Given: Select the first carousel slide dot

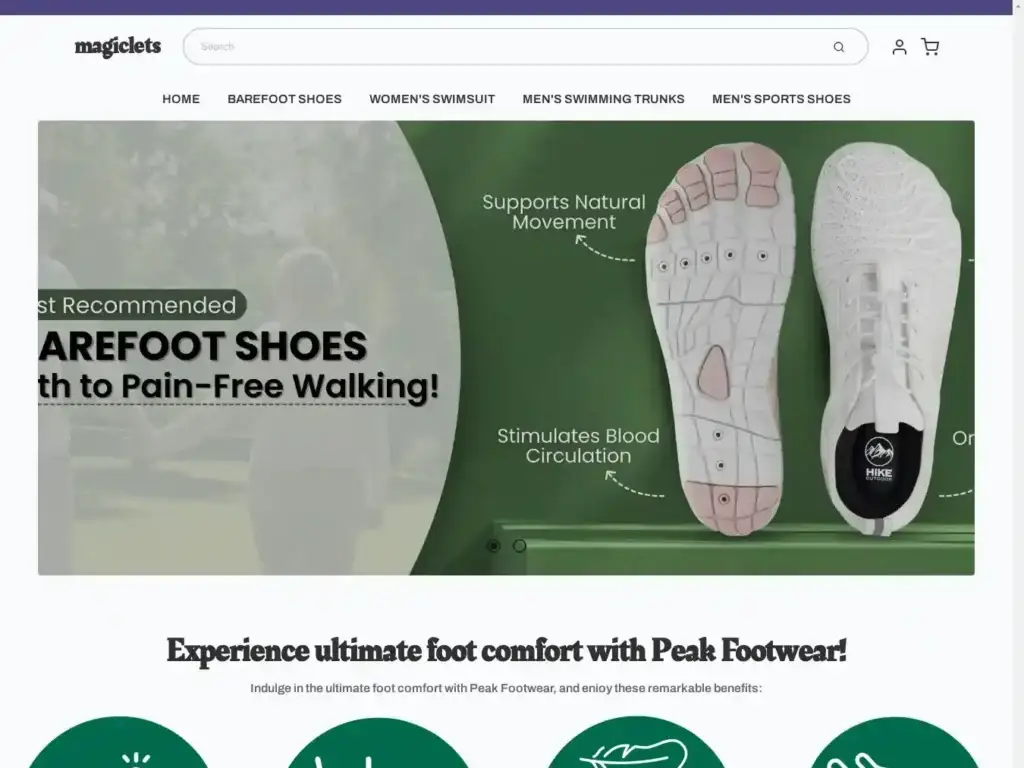Looking at the screenshot, I should pos(493,546).
